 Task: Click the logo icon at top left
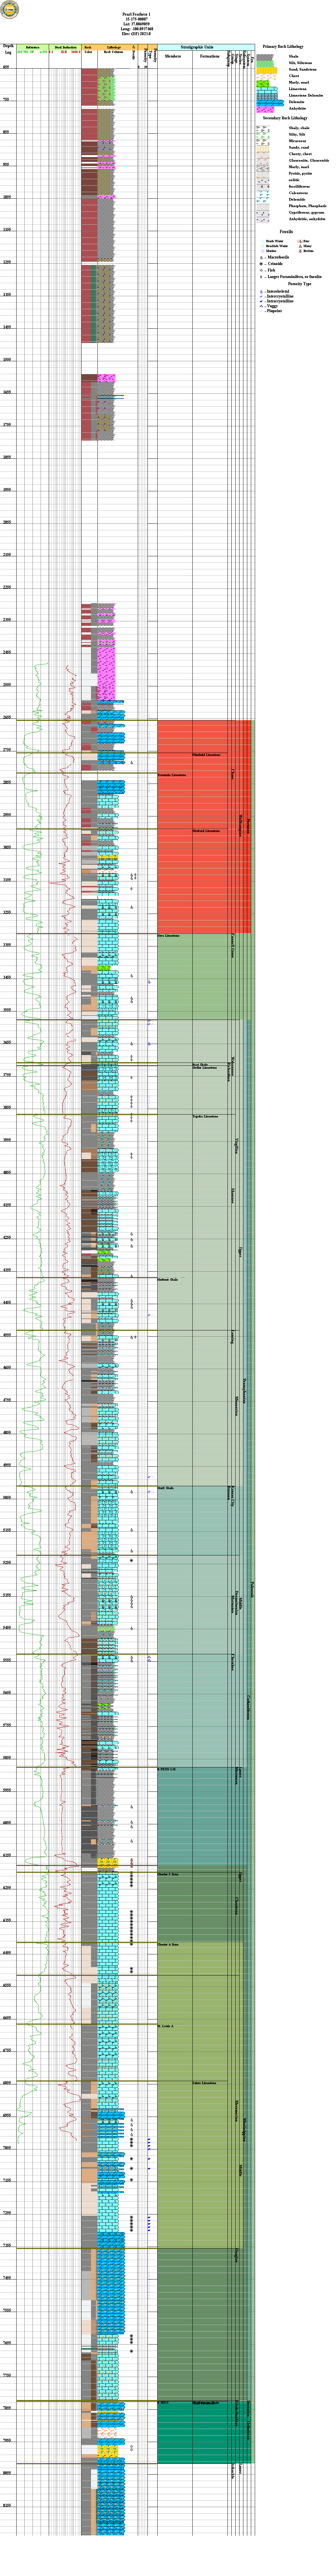[x=9, y=9]
